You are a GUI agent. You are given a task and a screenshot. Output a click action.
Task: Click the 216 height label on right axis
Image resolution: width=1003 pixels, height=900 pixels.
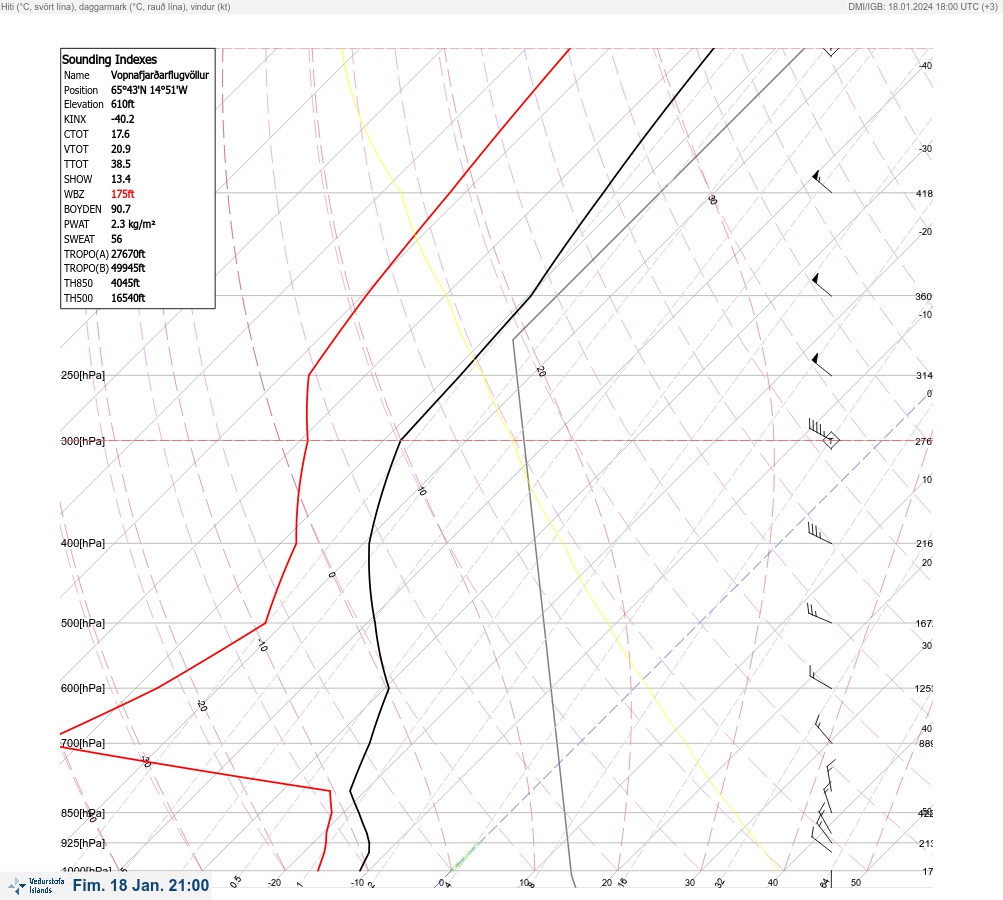924,544
